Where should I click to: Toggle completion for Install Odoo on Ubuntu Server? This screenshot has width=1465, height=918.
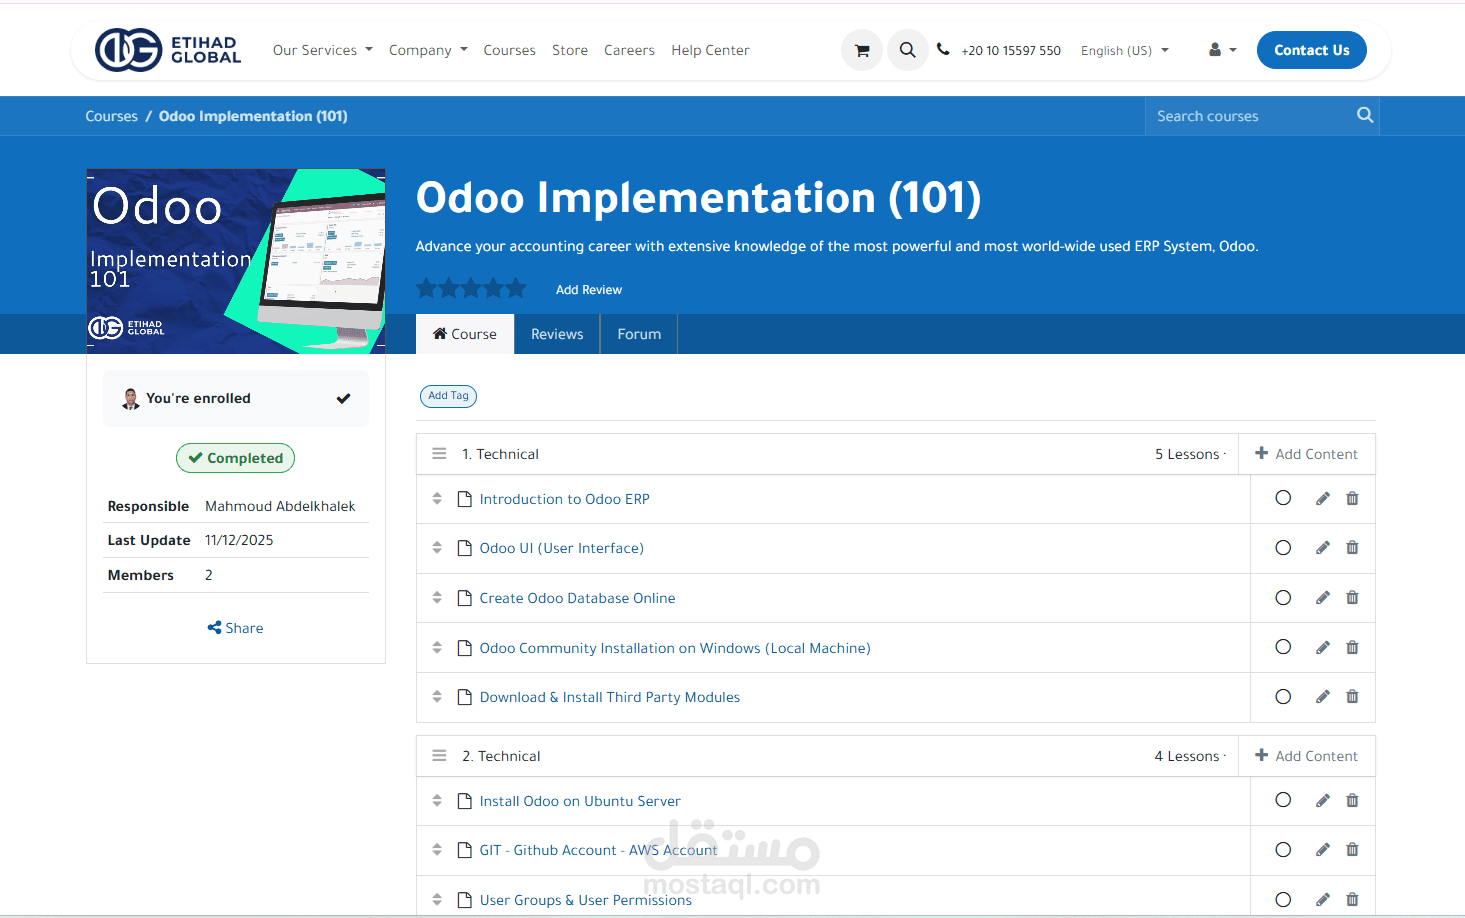(x=1283, y=800)
